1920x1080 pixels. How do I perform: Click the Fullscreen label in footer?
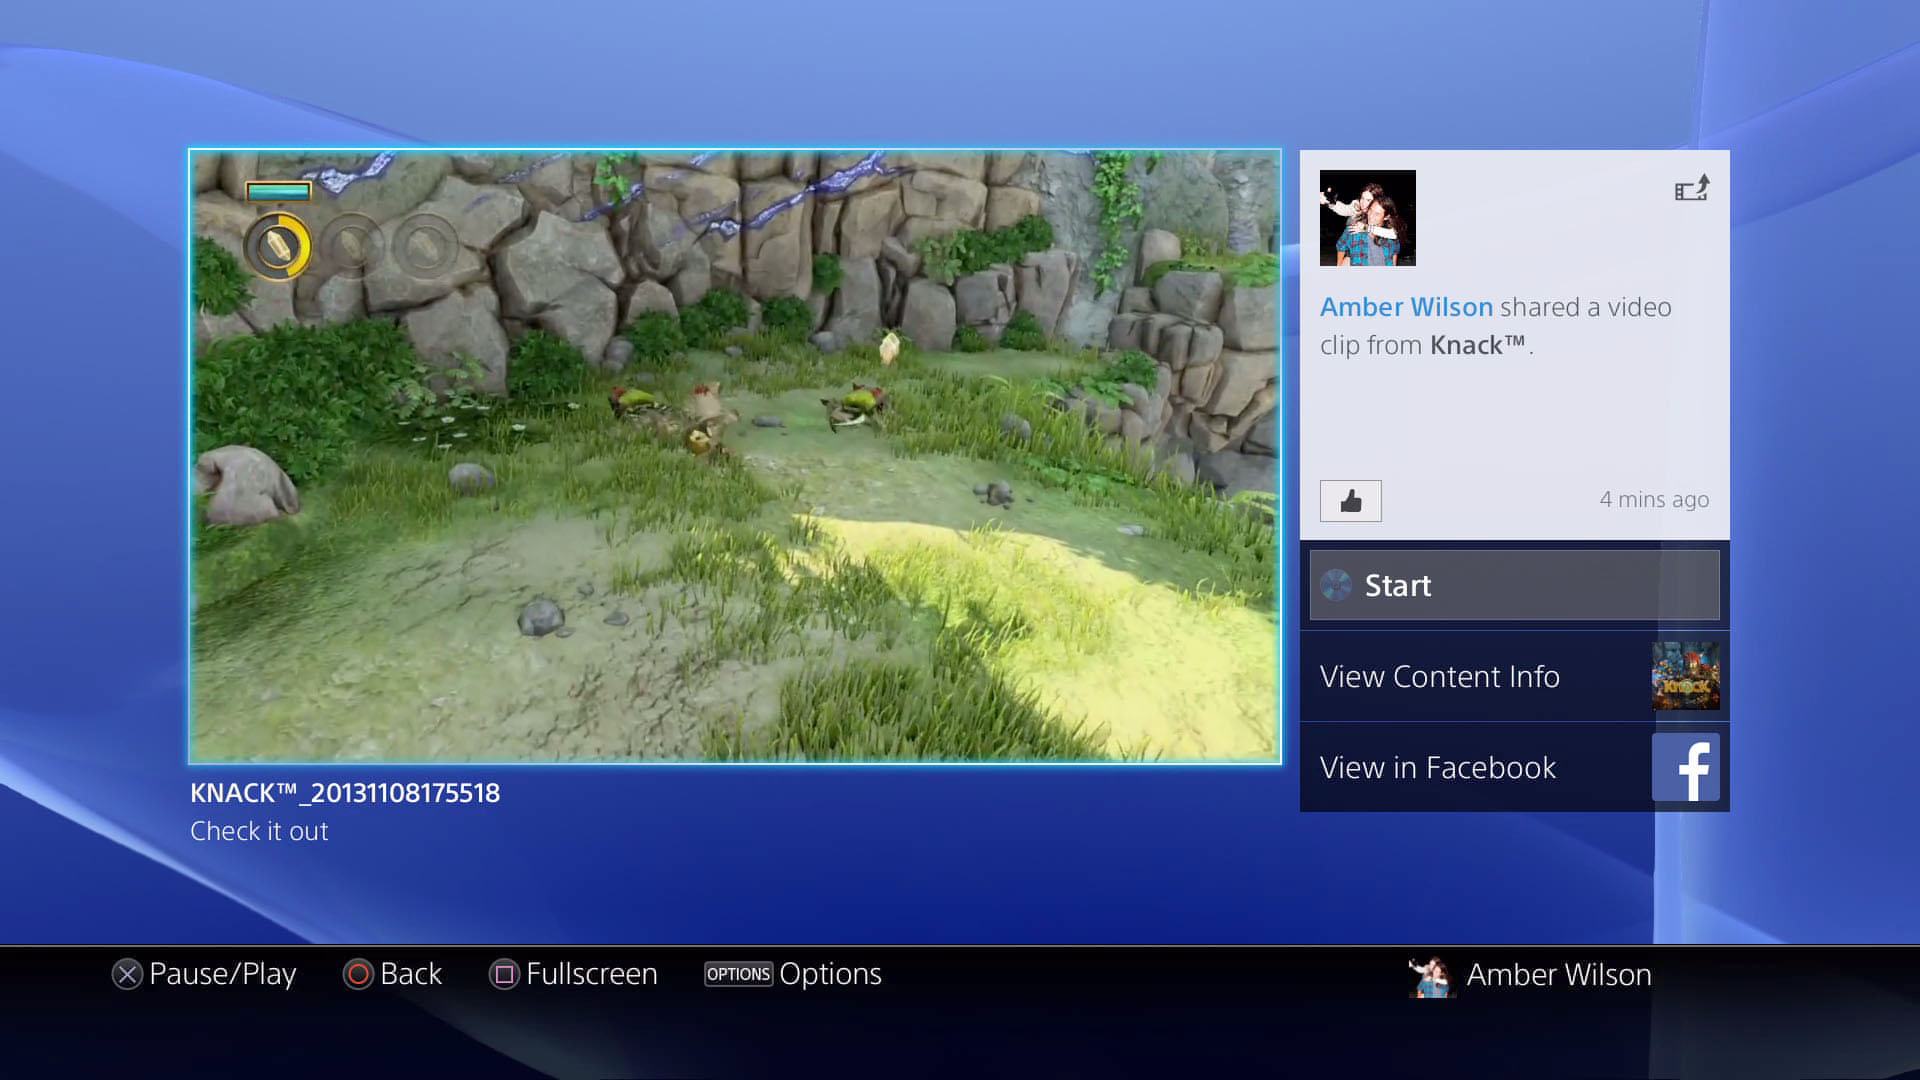point(592,974)
